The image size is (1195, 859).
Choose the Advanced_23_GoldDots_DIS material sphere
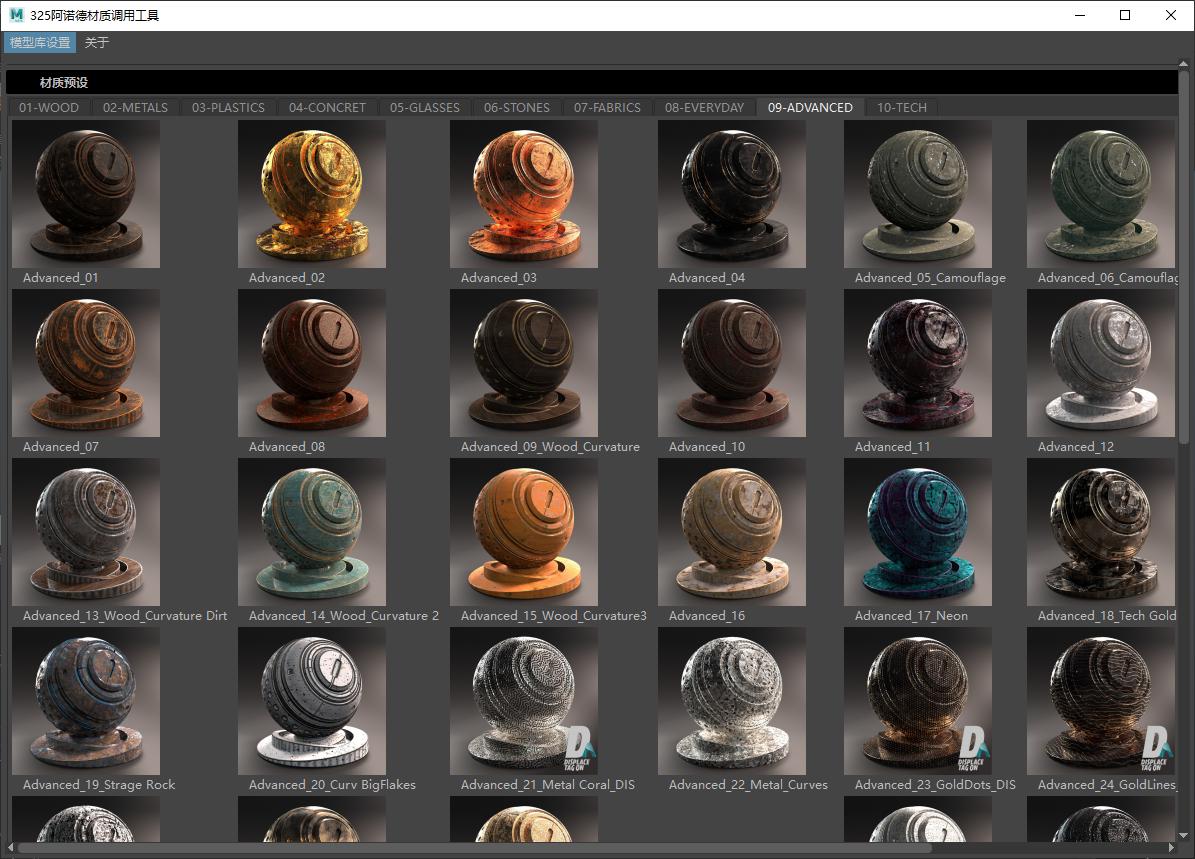click(917, 701)
